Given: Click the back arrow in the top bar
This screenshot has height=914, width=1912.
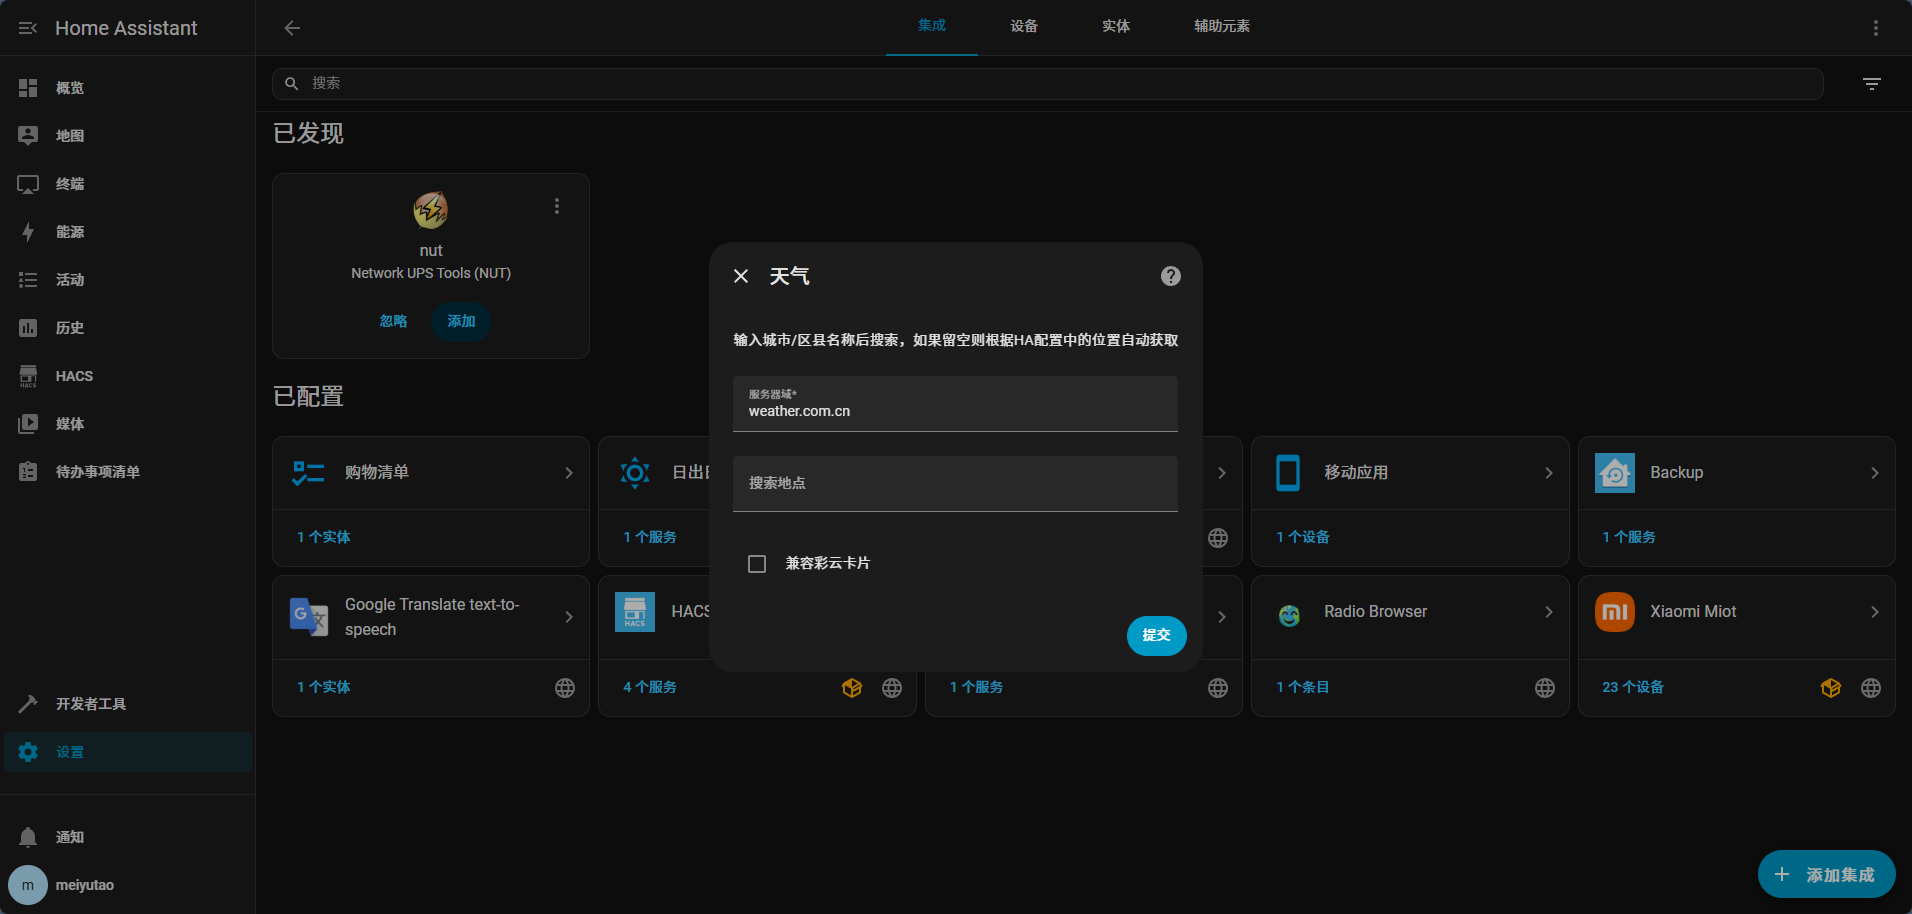Looking at the screenshot, I should (292, 28).
